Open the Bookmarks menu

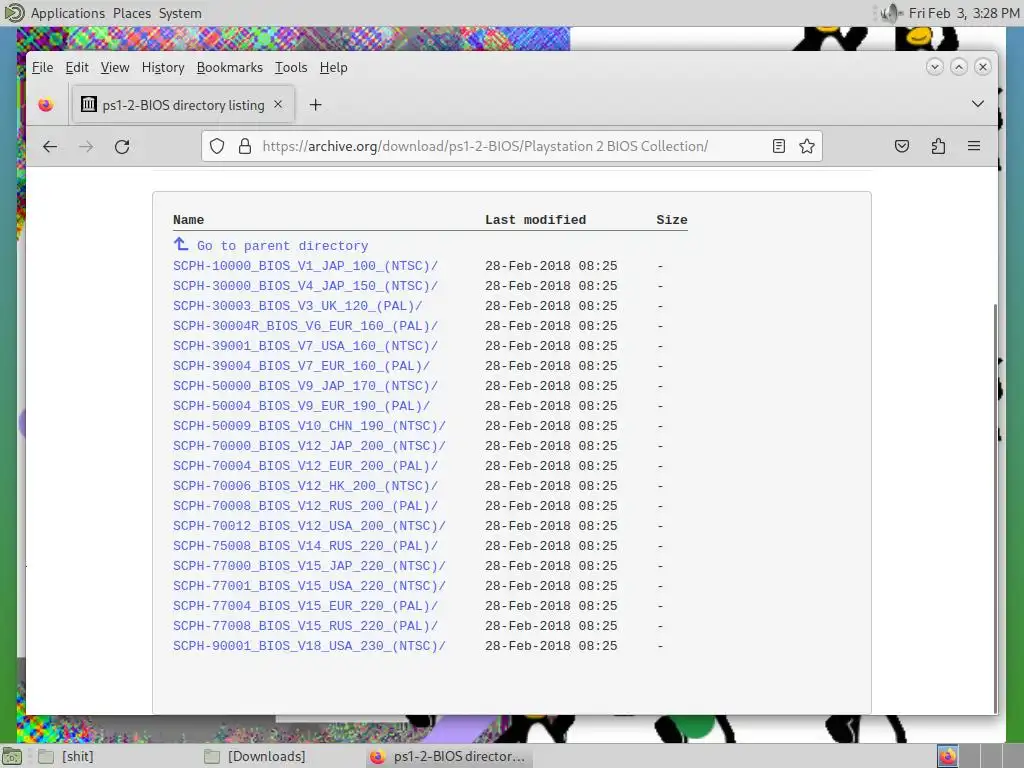click(x=230, y=67)
